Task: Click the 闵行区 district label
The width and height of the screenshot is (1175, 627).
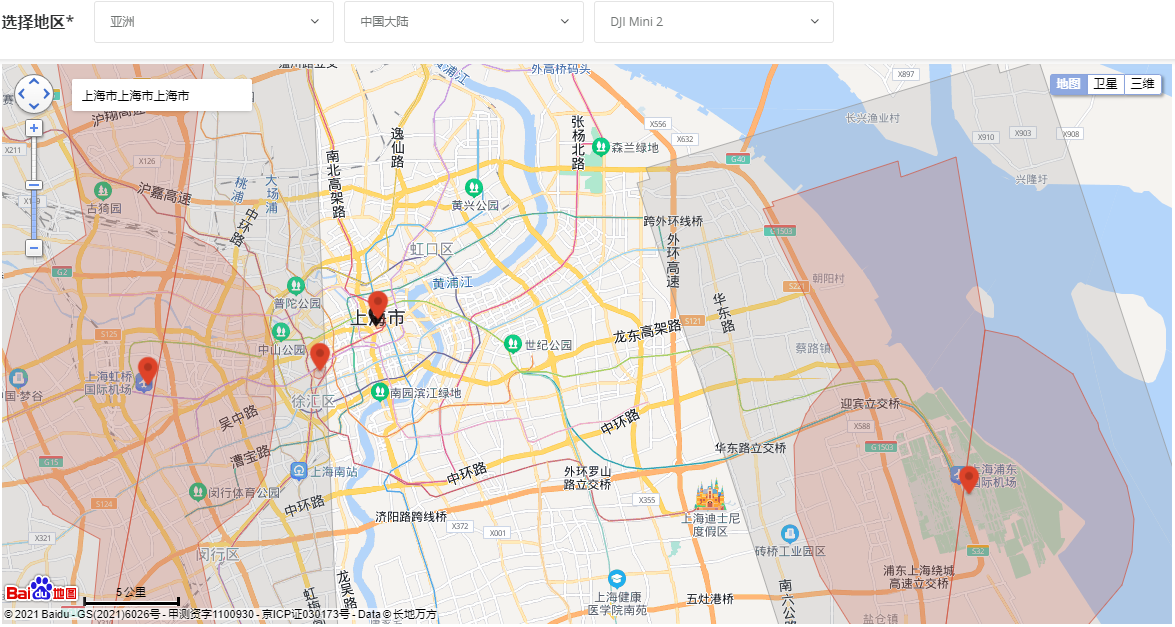Action: click(217, 555)
